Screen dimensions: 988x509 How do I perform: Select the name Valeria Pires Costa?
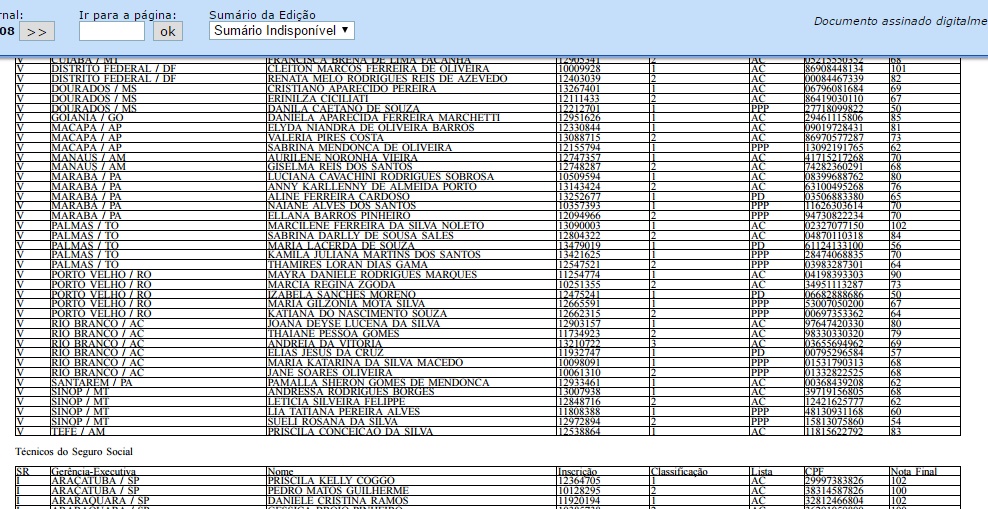point(325,137)
